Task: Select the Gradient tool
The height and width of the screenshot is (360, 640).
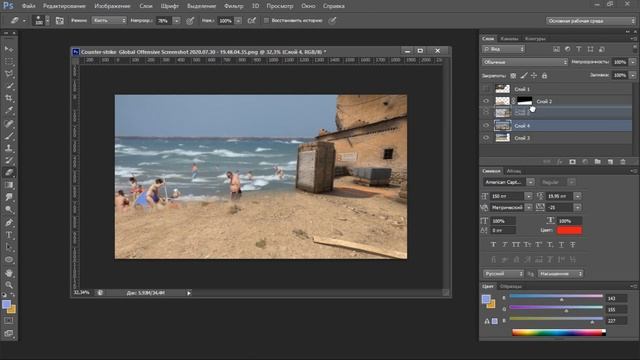Action: click(9, 185)
